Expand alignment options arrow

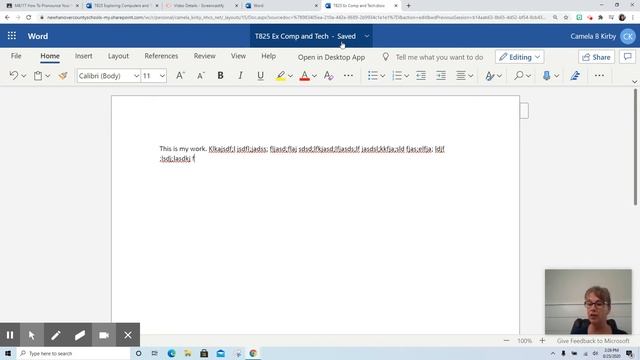coord(471,76)
